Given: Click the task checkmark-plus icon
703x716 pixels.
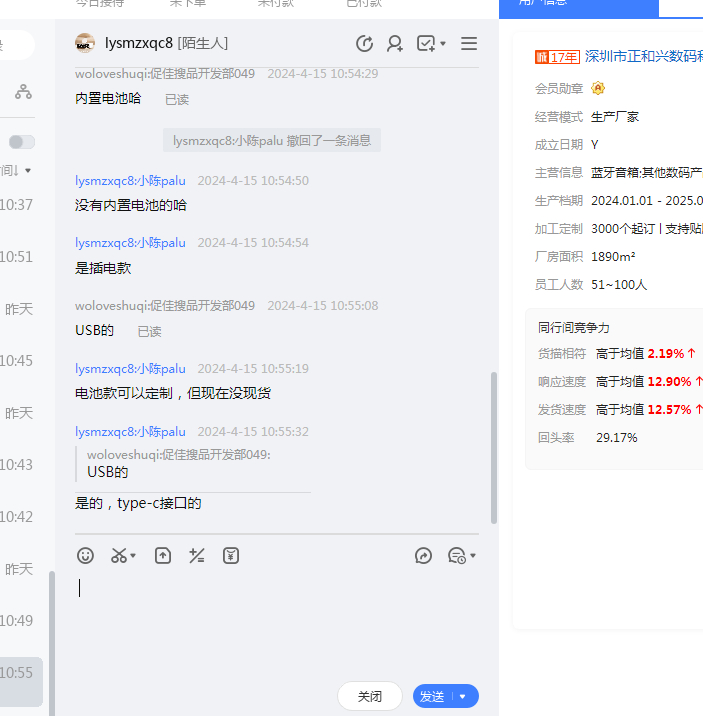Looking at the screenshot, I should [x=426, y=43].
